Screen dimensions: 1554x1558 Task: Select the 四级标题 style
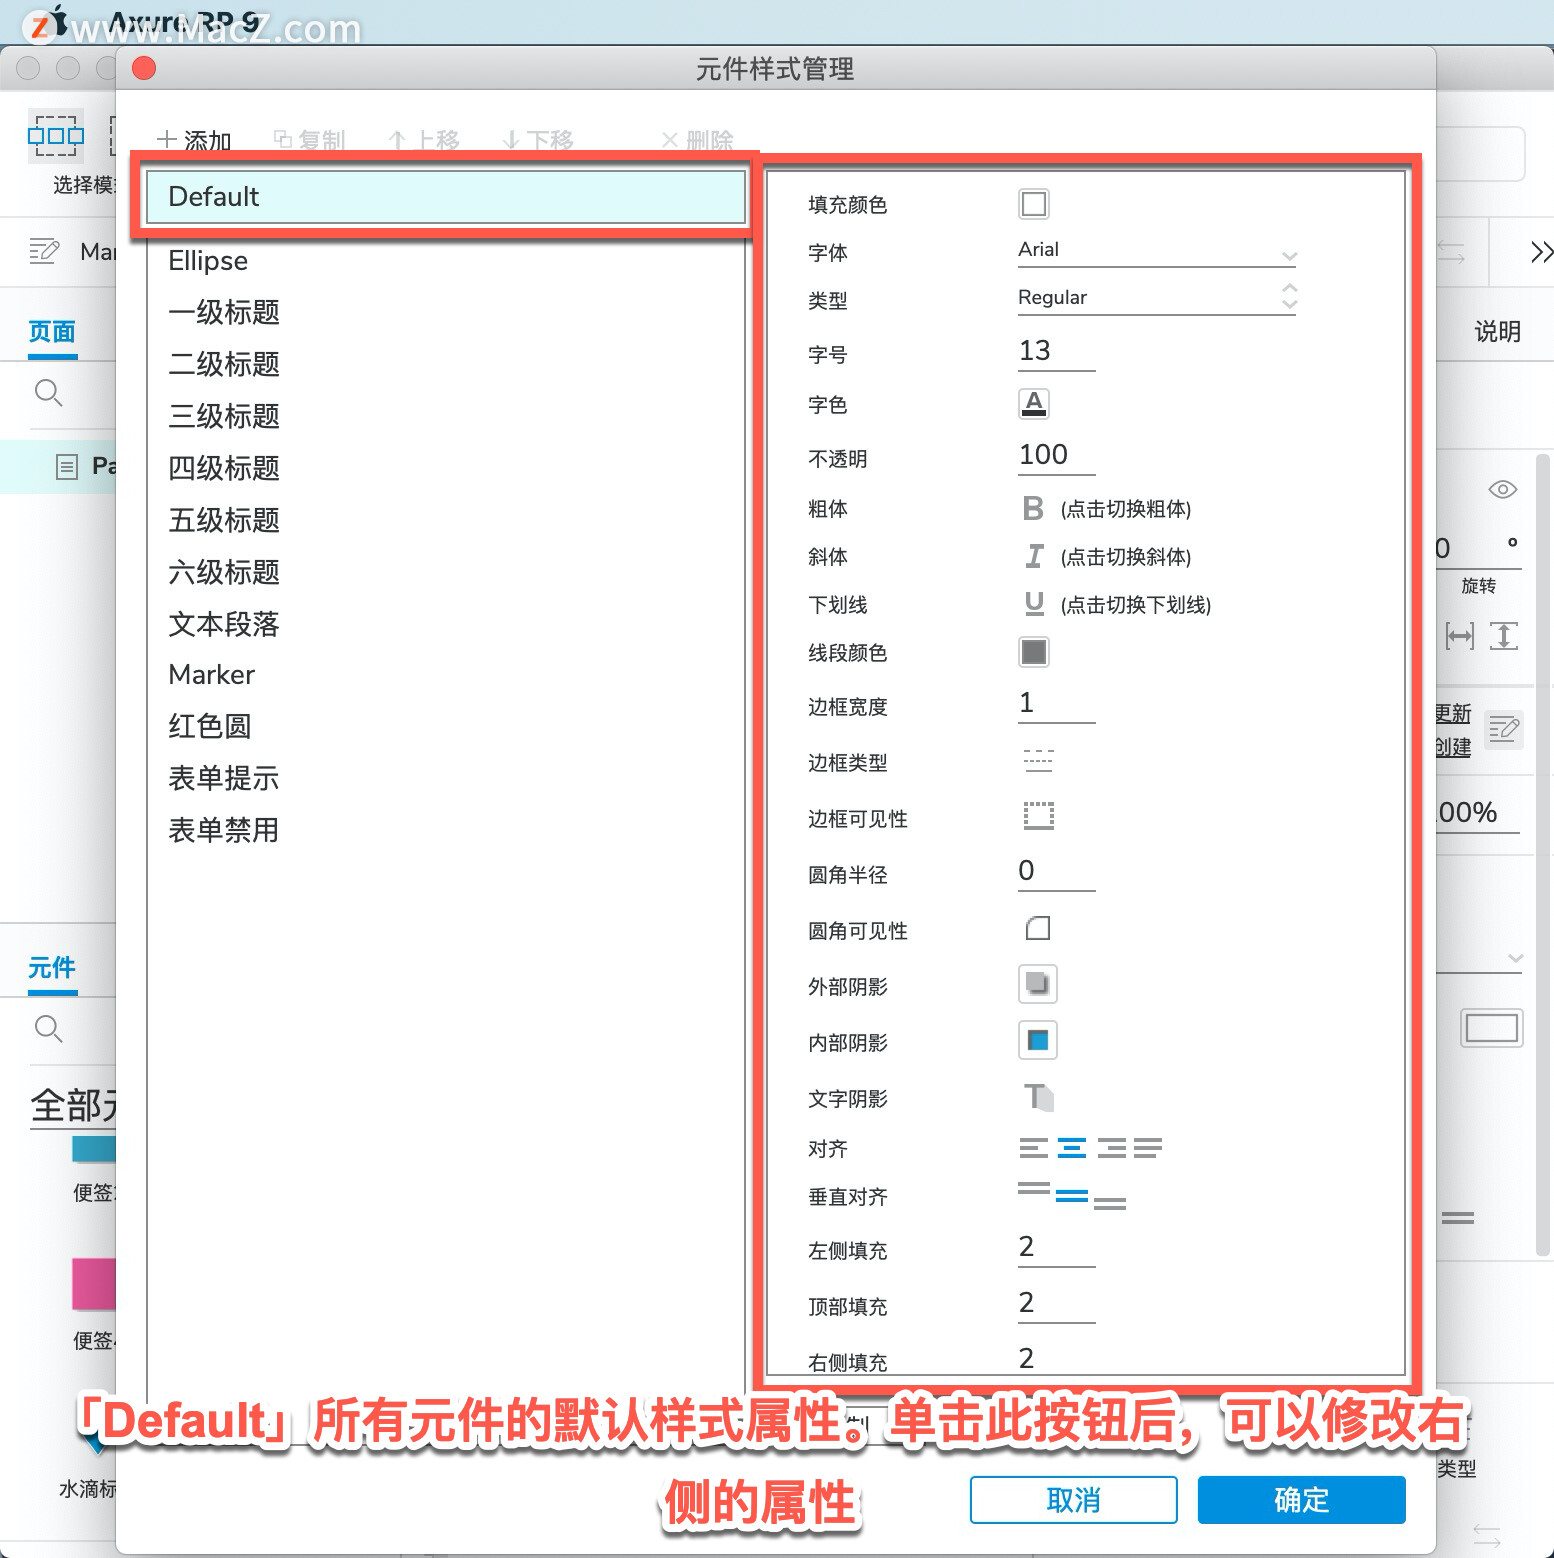[x=446, y=468]
